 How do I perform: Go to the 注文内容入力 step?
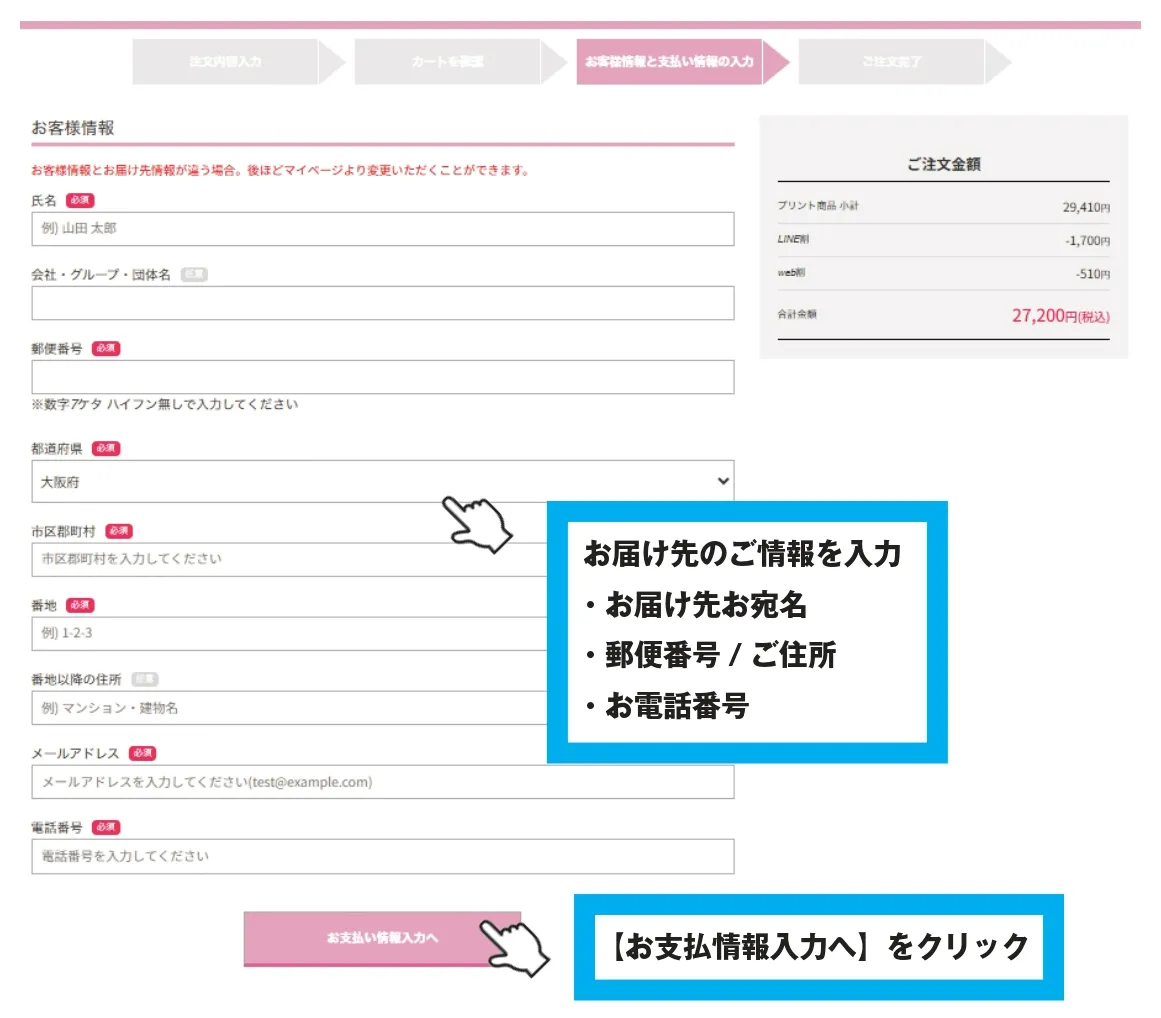[x=225, y=62]
